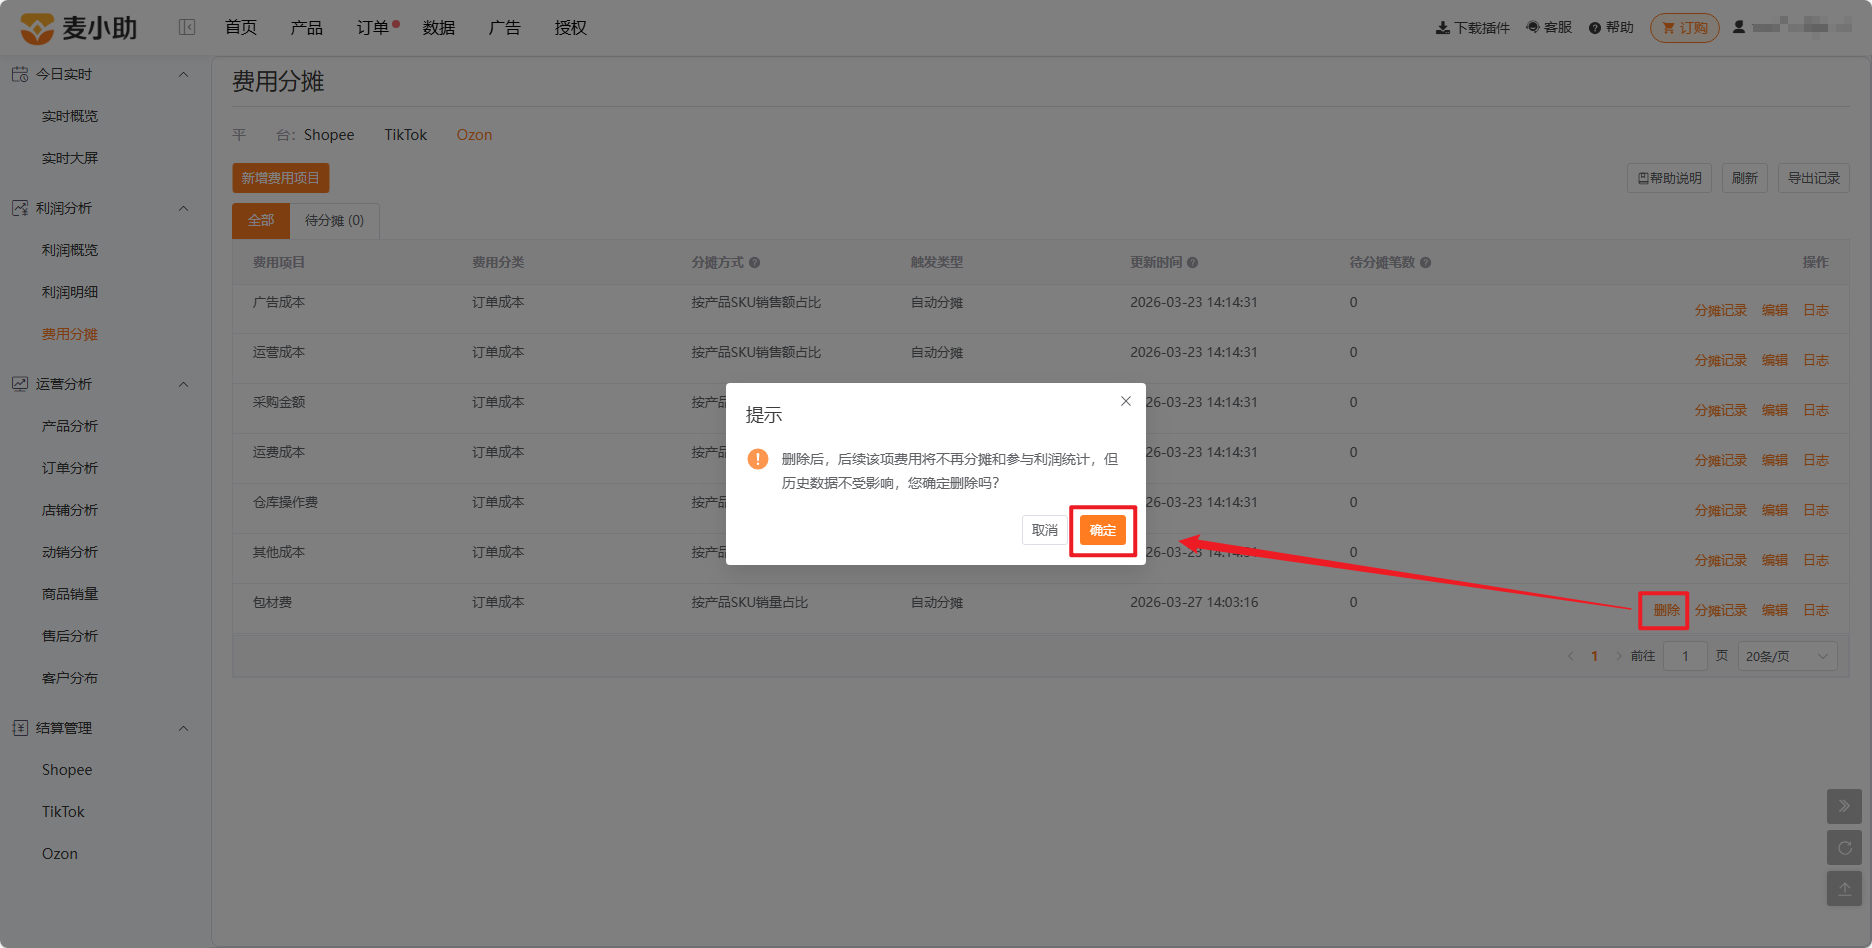1872x948 pixels.
Task: Cancel deletion with 取消 button
Action: point(1045,530)
